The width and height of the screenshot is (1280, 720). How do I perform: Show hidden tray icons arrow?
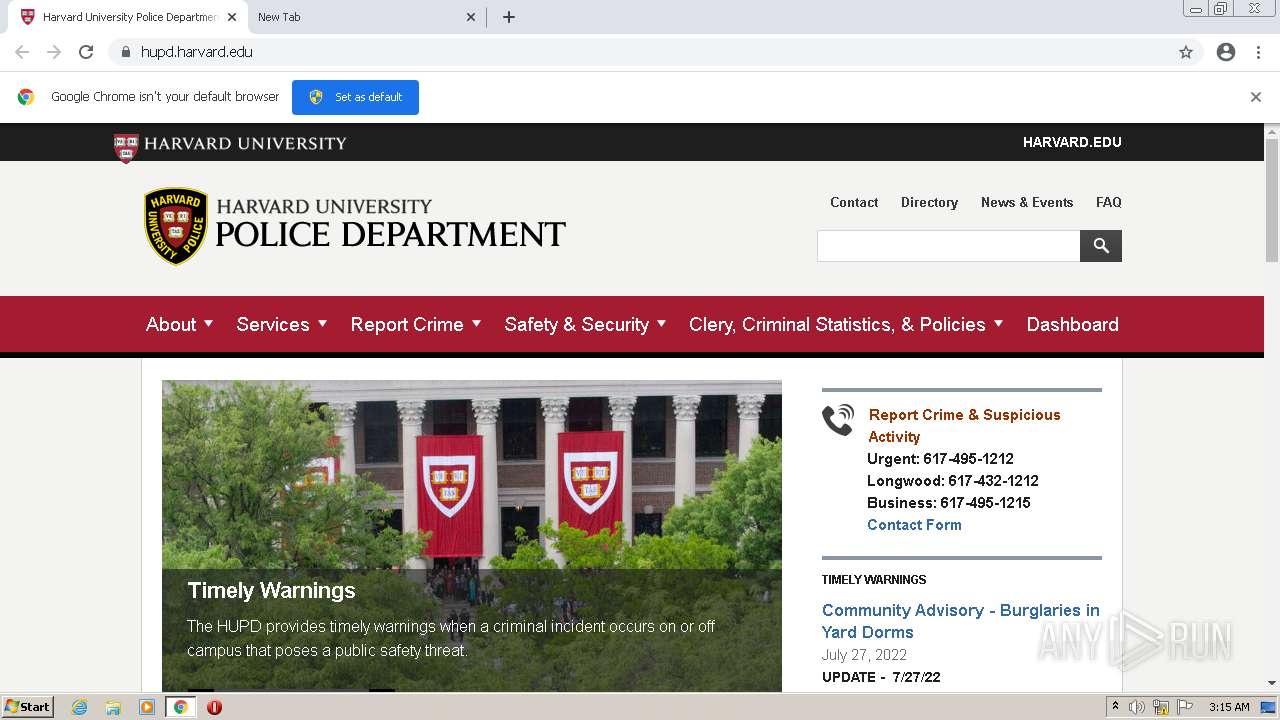(x=1115, y=707)
